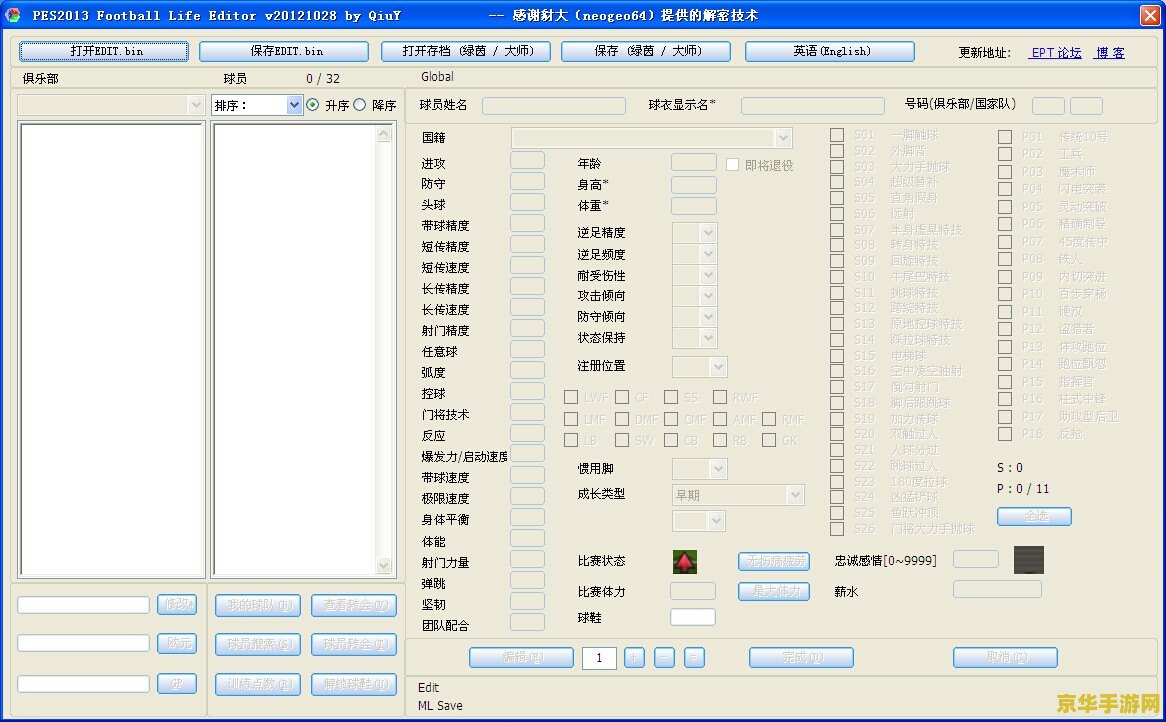This screenshot has height=722, width=1166.
Task: Check the GK position box
Action: pyautogui.click(x=769, y=440)
